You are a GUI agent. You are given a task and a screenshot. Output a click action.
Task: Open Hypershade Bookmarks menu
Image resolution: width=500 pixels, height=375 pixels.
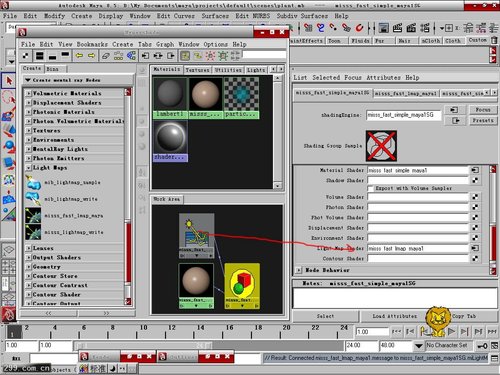(92, 44)
